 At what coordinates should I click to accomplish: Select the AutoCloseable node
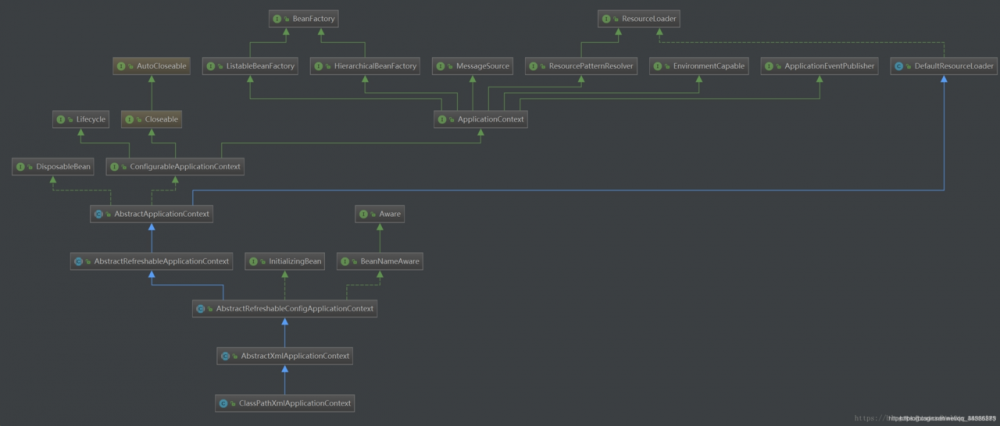point(151,66)
